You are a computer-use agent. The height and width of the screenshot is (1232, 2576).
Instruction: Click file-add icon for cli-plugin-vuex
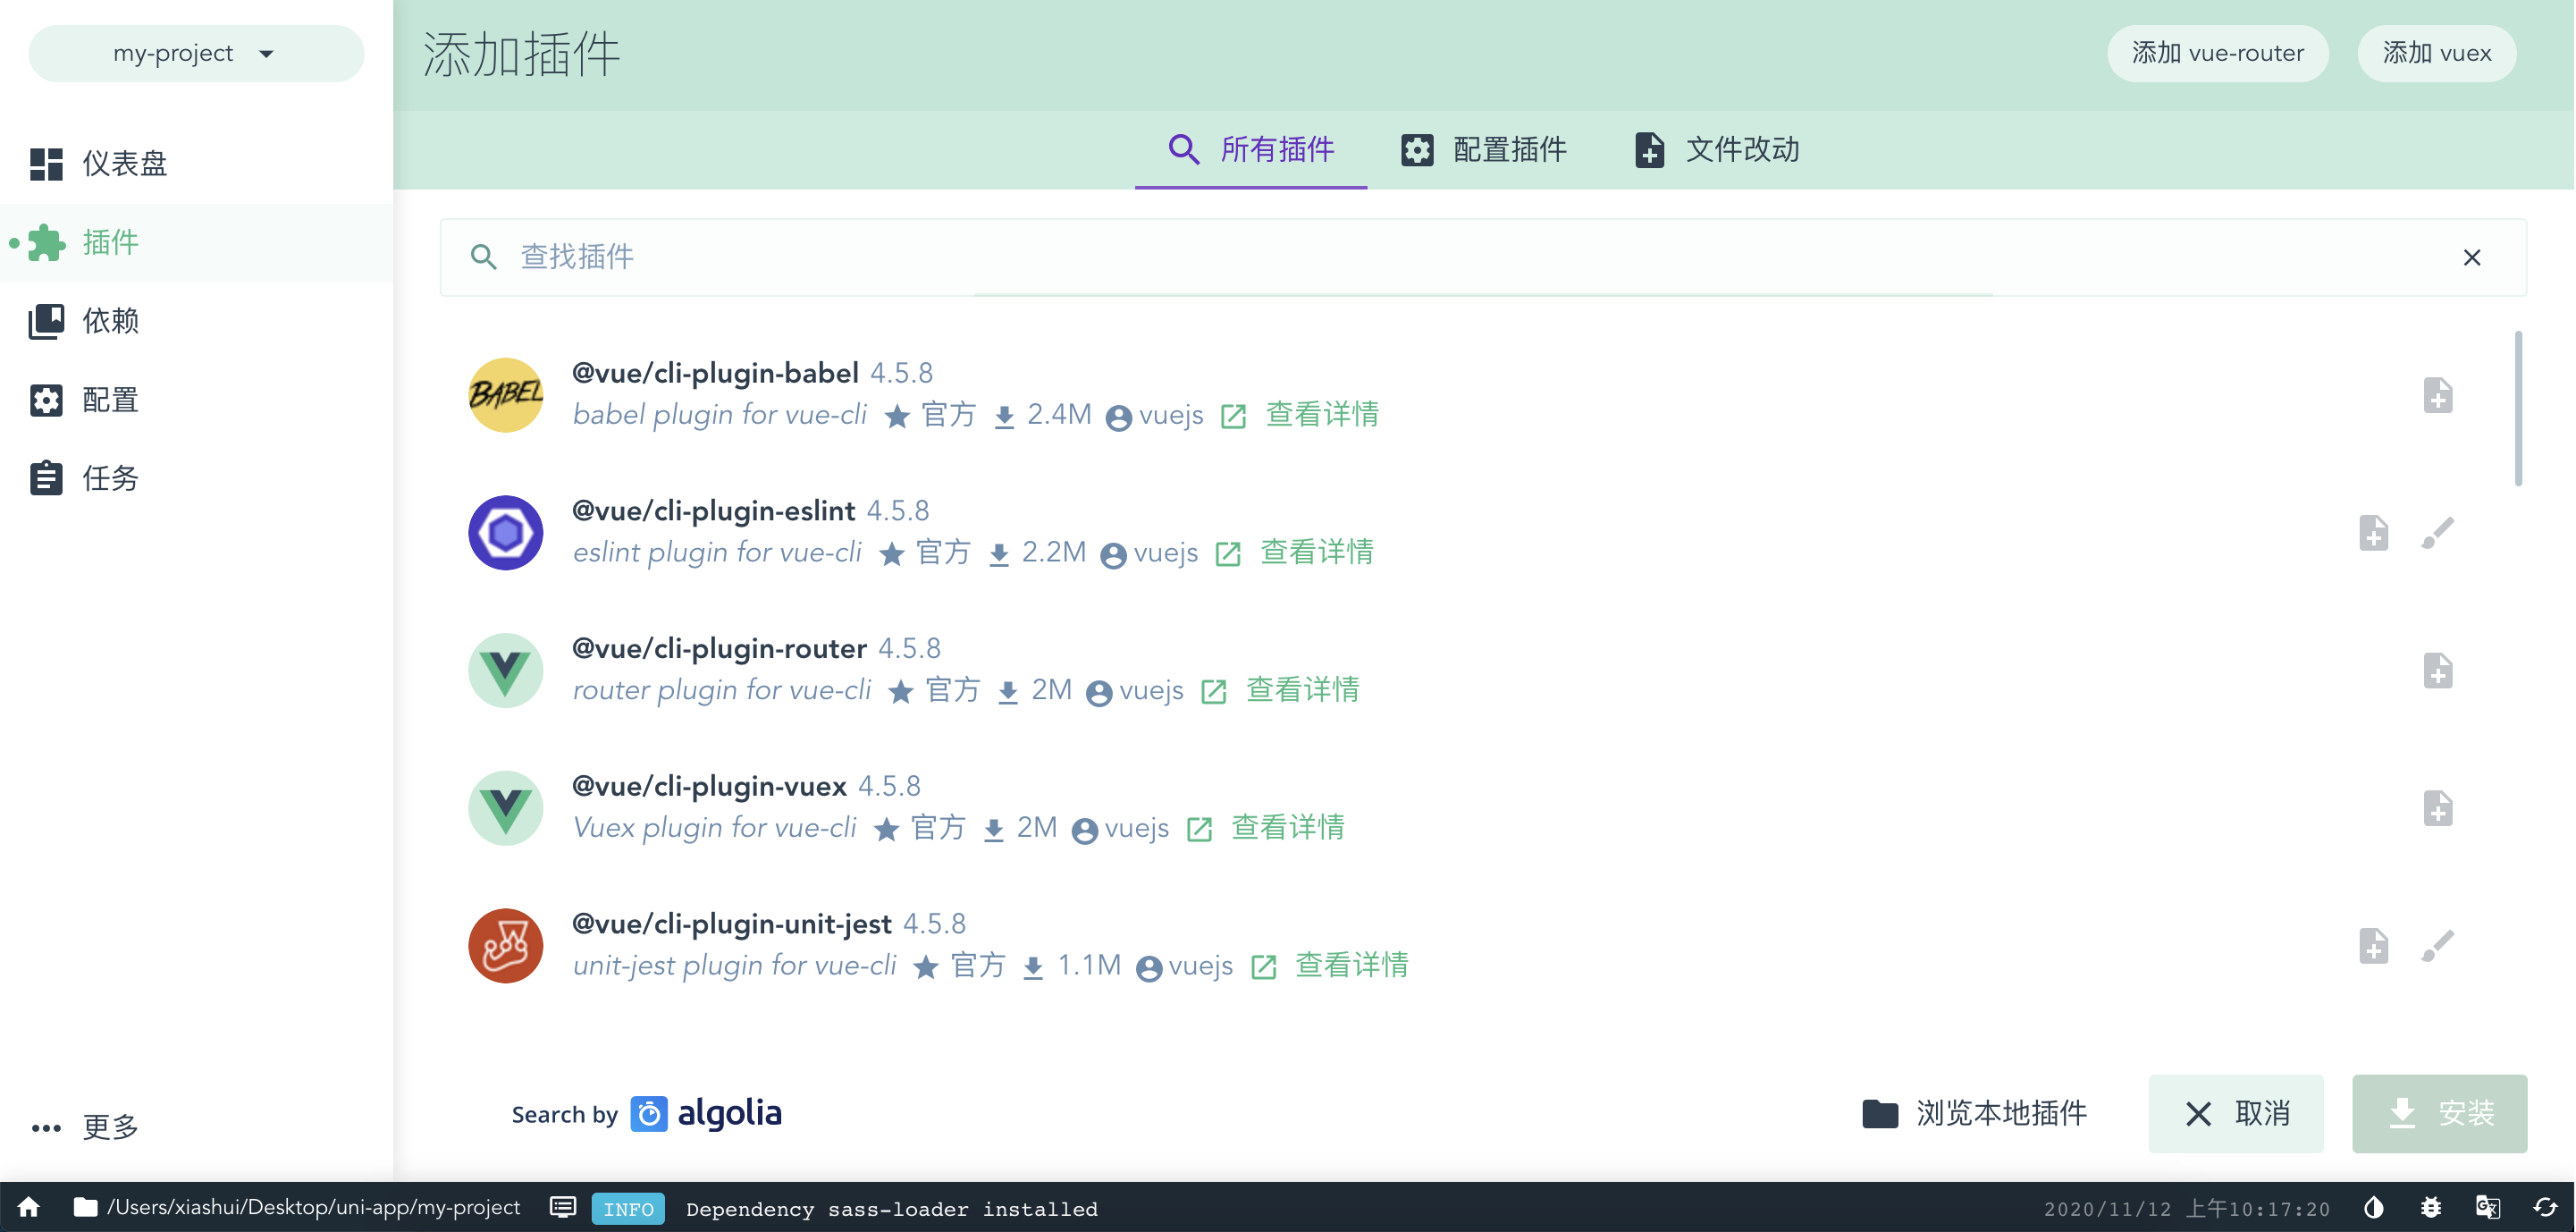tap(2437, 808)
